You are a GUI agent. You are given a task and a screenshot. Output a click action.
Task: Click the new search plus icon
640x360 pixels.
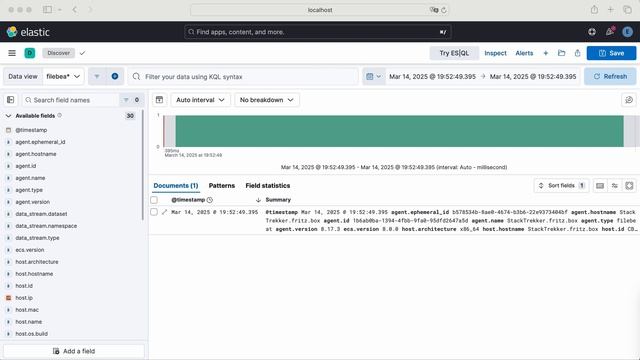(545, 53)
